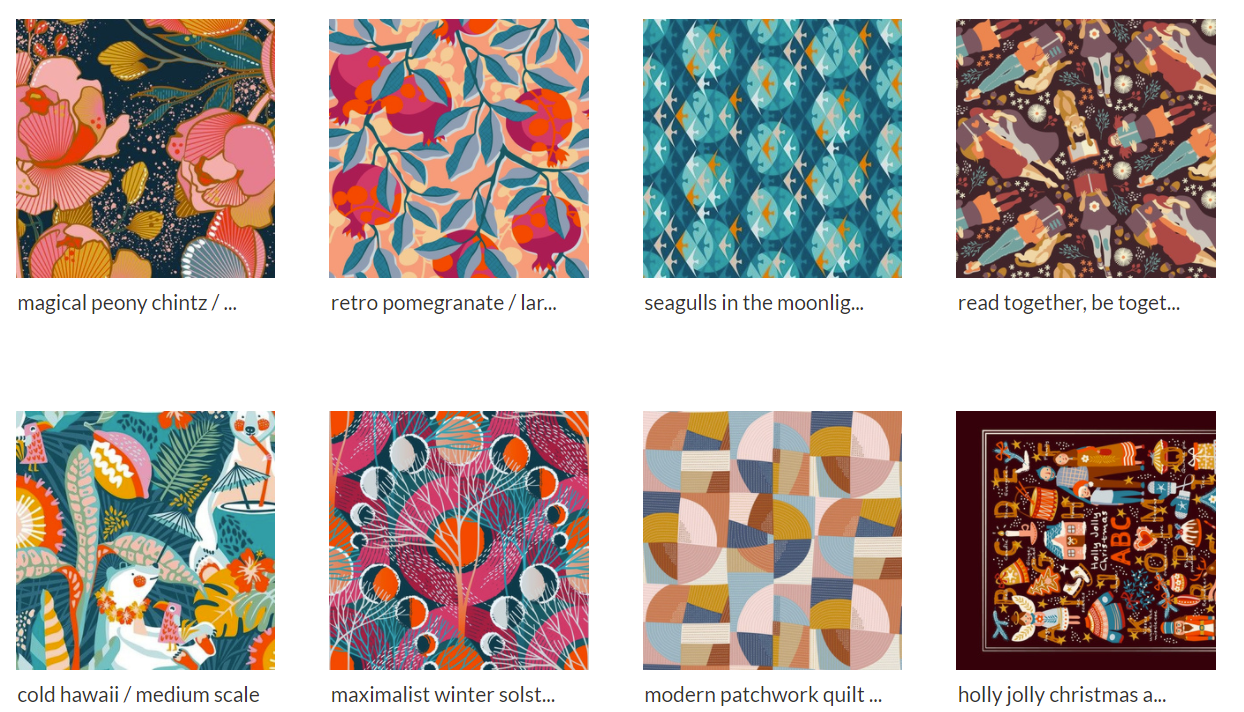1244x712 pixels.
Task: Open the 'read together, be toget...' title
Action: (1069, 303)
